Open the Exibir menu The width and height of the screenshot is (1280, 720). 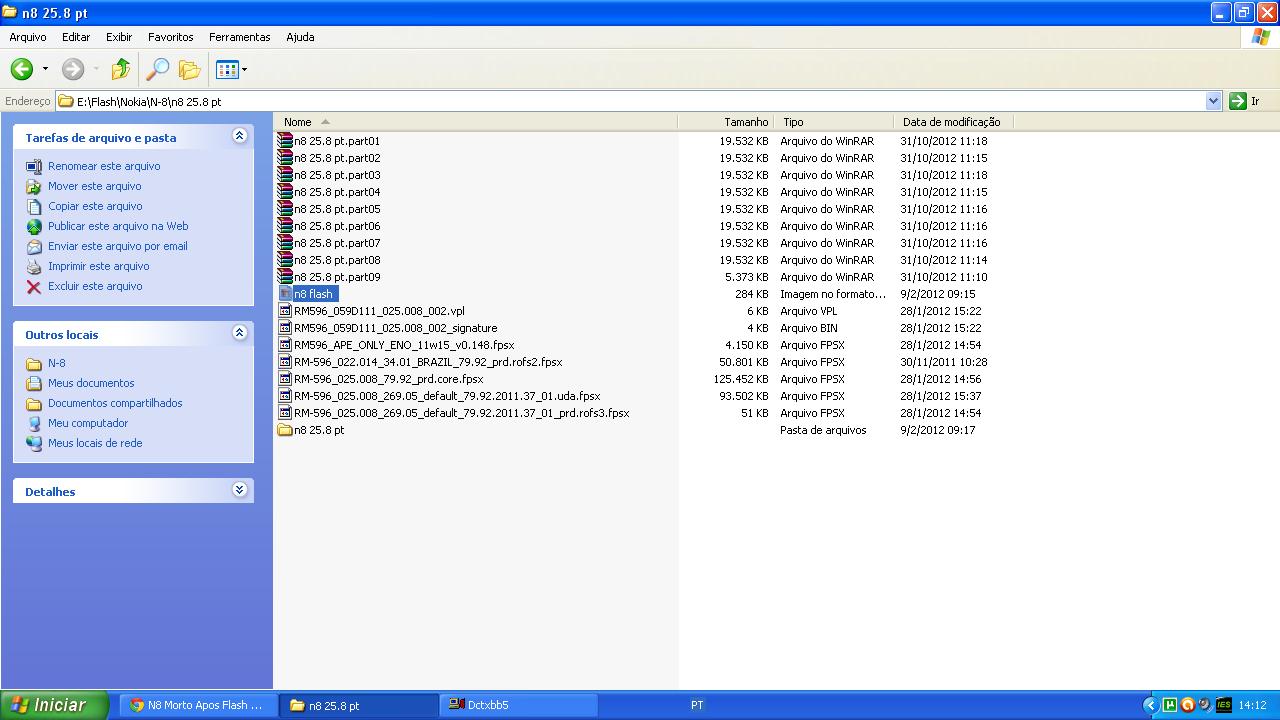(x=119, y=37)
